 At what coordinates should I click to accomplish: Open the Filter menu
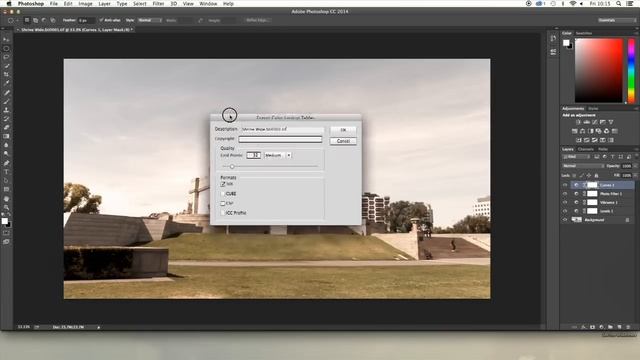(x=158, y=4)
